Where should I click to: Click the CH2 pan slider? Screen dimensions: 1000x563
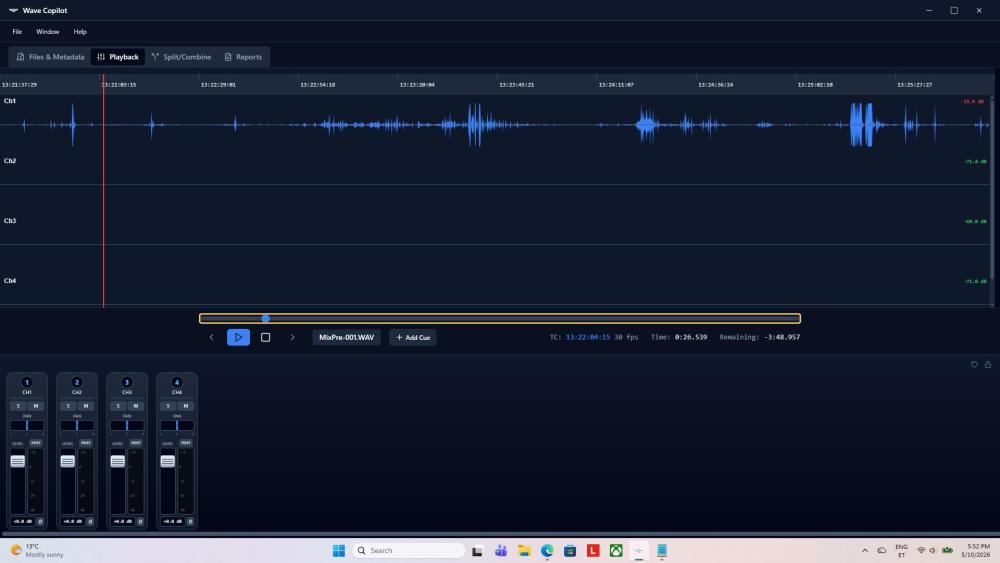[77, 425]
